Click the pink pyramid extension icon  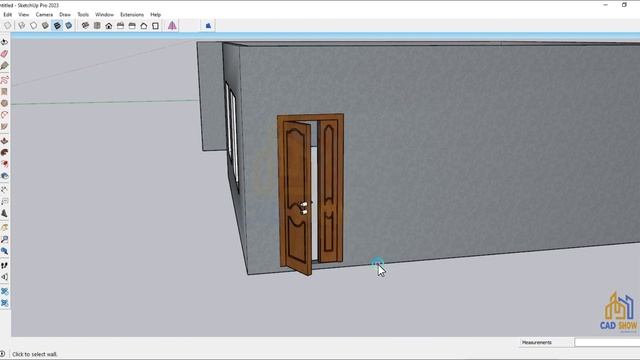(172, 26)
